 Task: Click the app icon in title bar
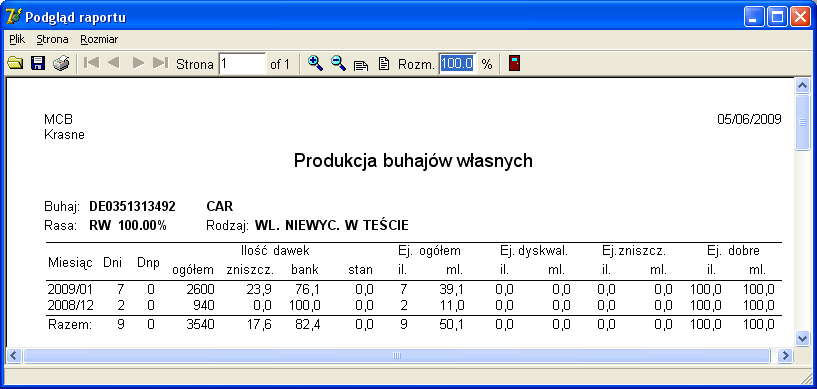(13, 17)
